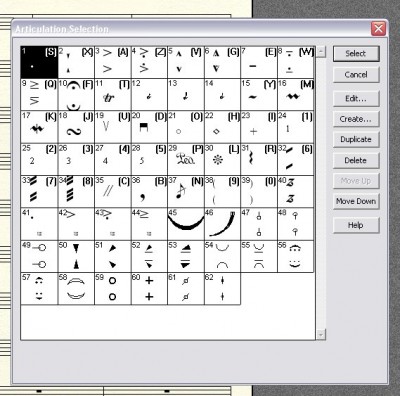Select the open circle articulation in cell 59
Viewport: 400px width, 396px height.
click(x=113, y=289)
